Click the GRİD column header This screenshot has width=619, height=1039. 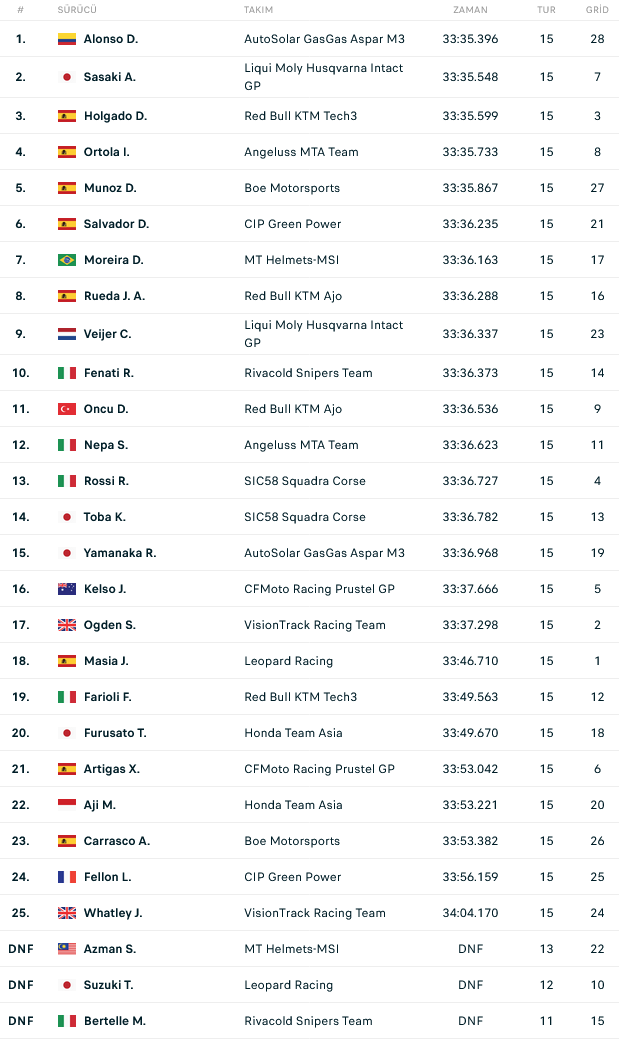(597, 10)
